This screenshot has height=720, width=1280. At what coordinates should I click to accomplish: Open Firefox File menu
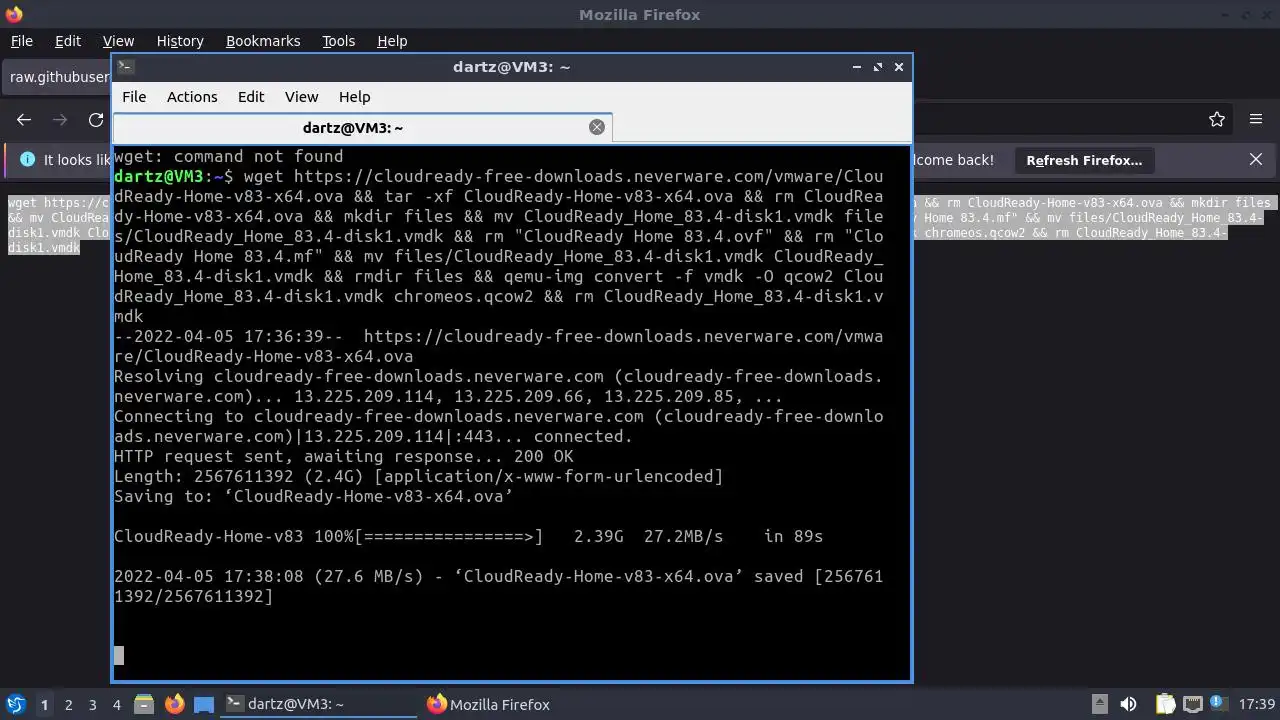[21, 41]
